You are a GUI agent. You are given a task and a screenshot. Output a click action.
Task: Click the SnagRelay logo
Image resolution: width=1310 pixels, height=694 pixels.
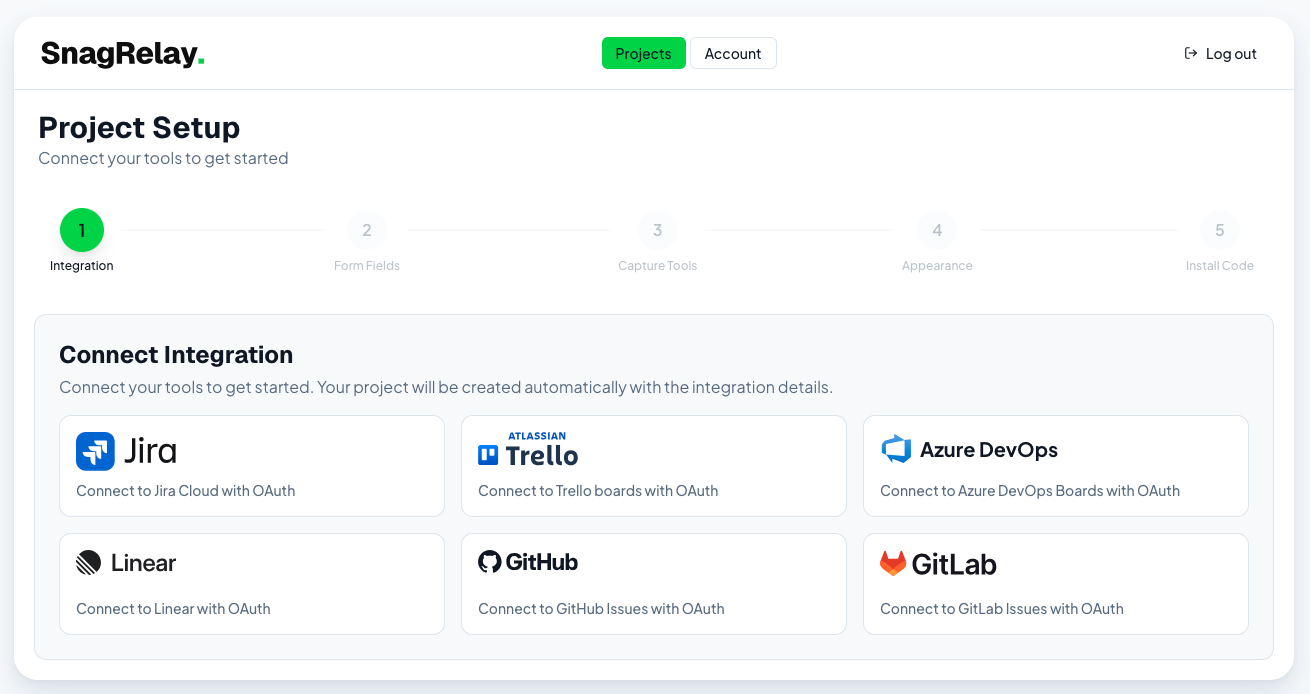123,53
